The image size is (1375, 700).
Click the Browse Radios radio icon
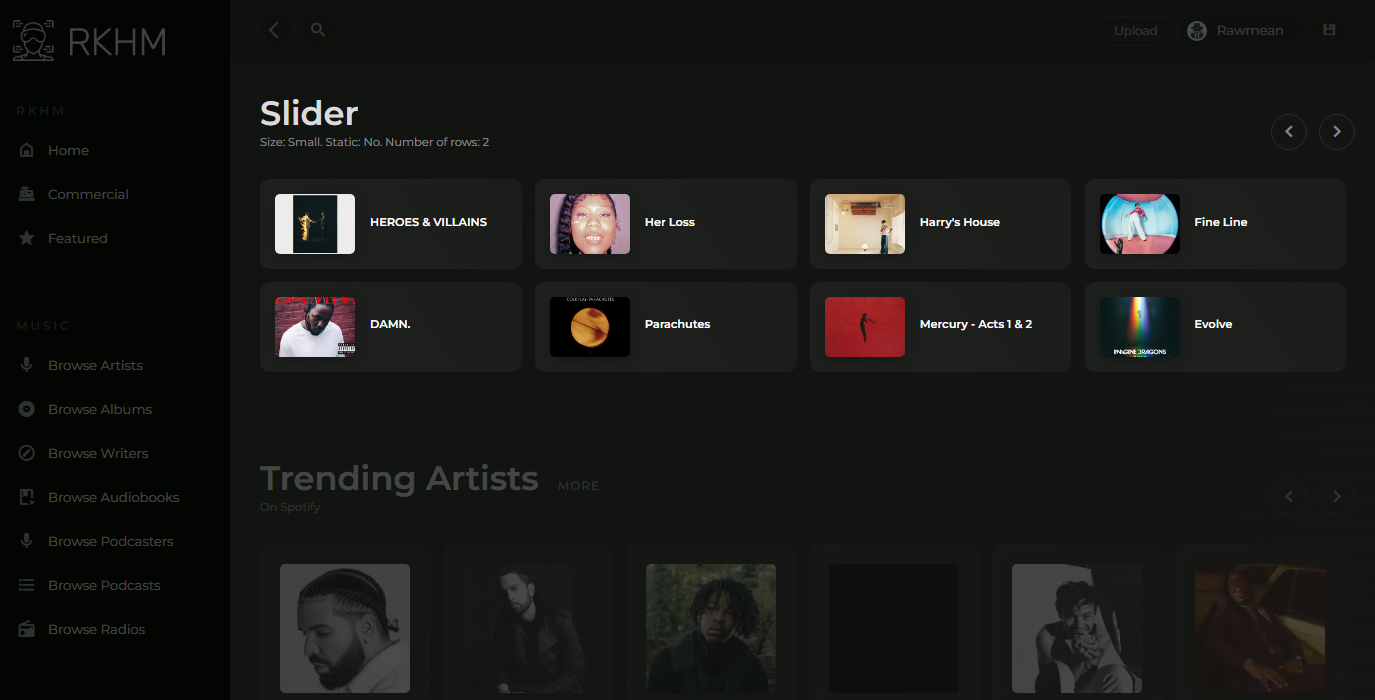[x=27, y=629]
